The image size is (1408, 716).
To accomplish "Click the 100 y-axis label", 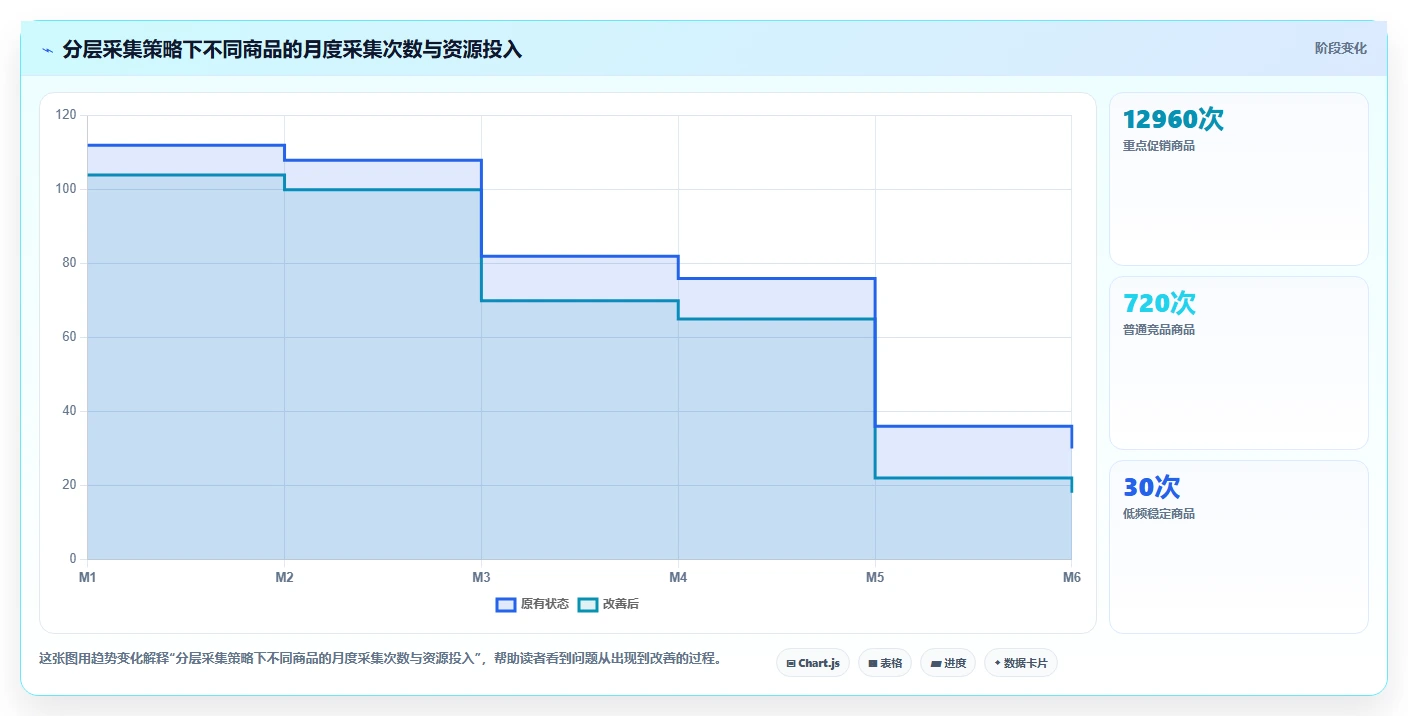I will point(66,189).
